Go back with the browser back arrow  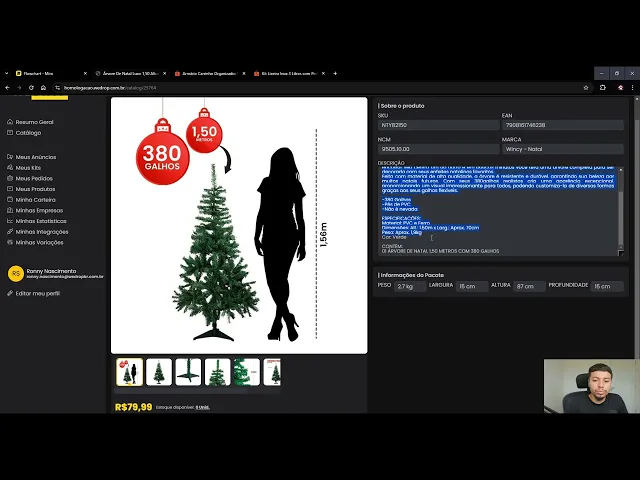(x=7, y=87)
